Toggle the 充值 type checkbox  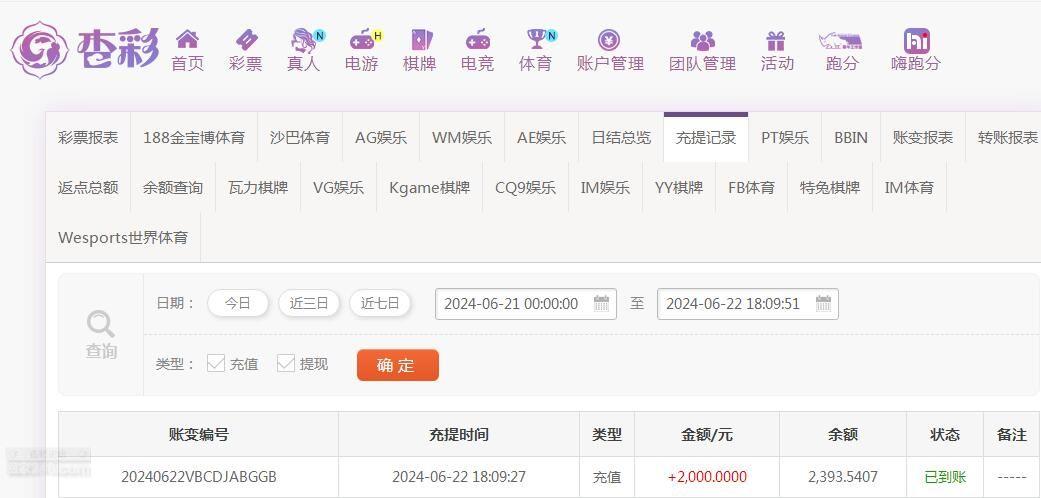click(216, 363)
